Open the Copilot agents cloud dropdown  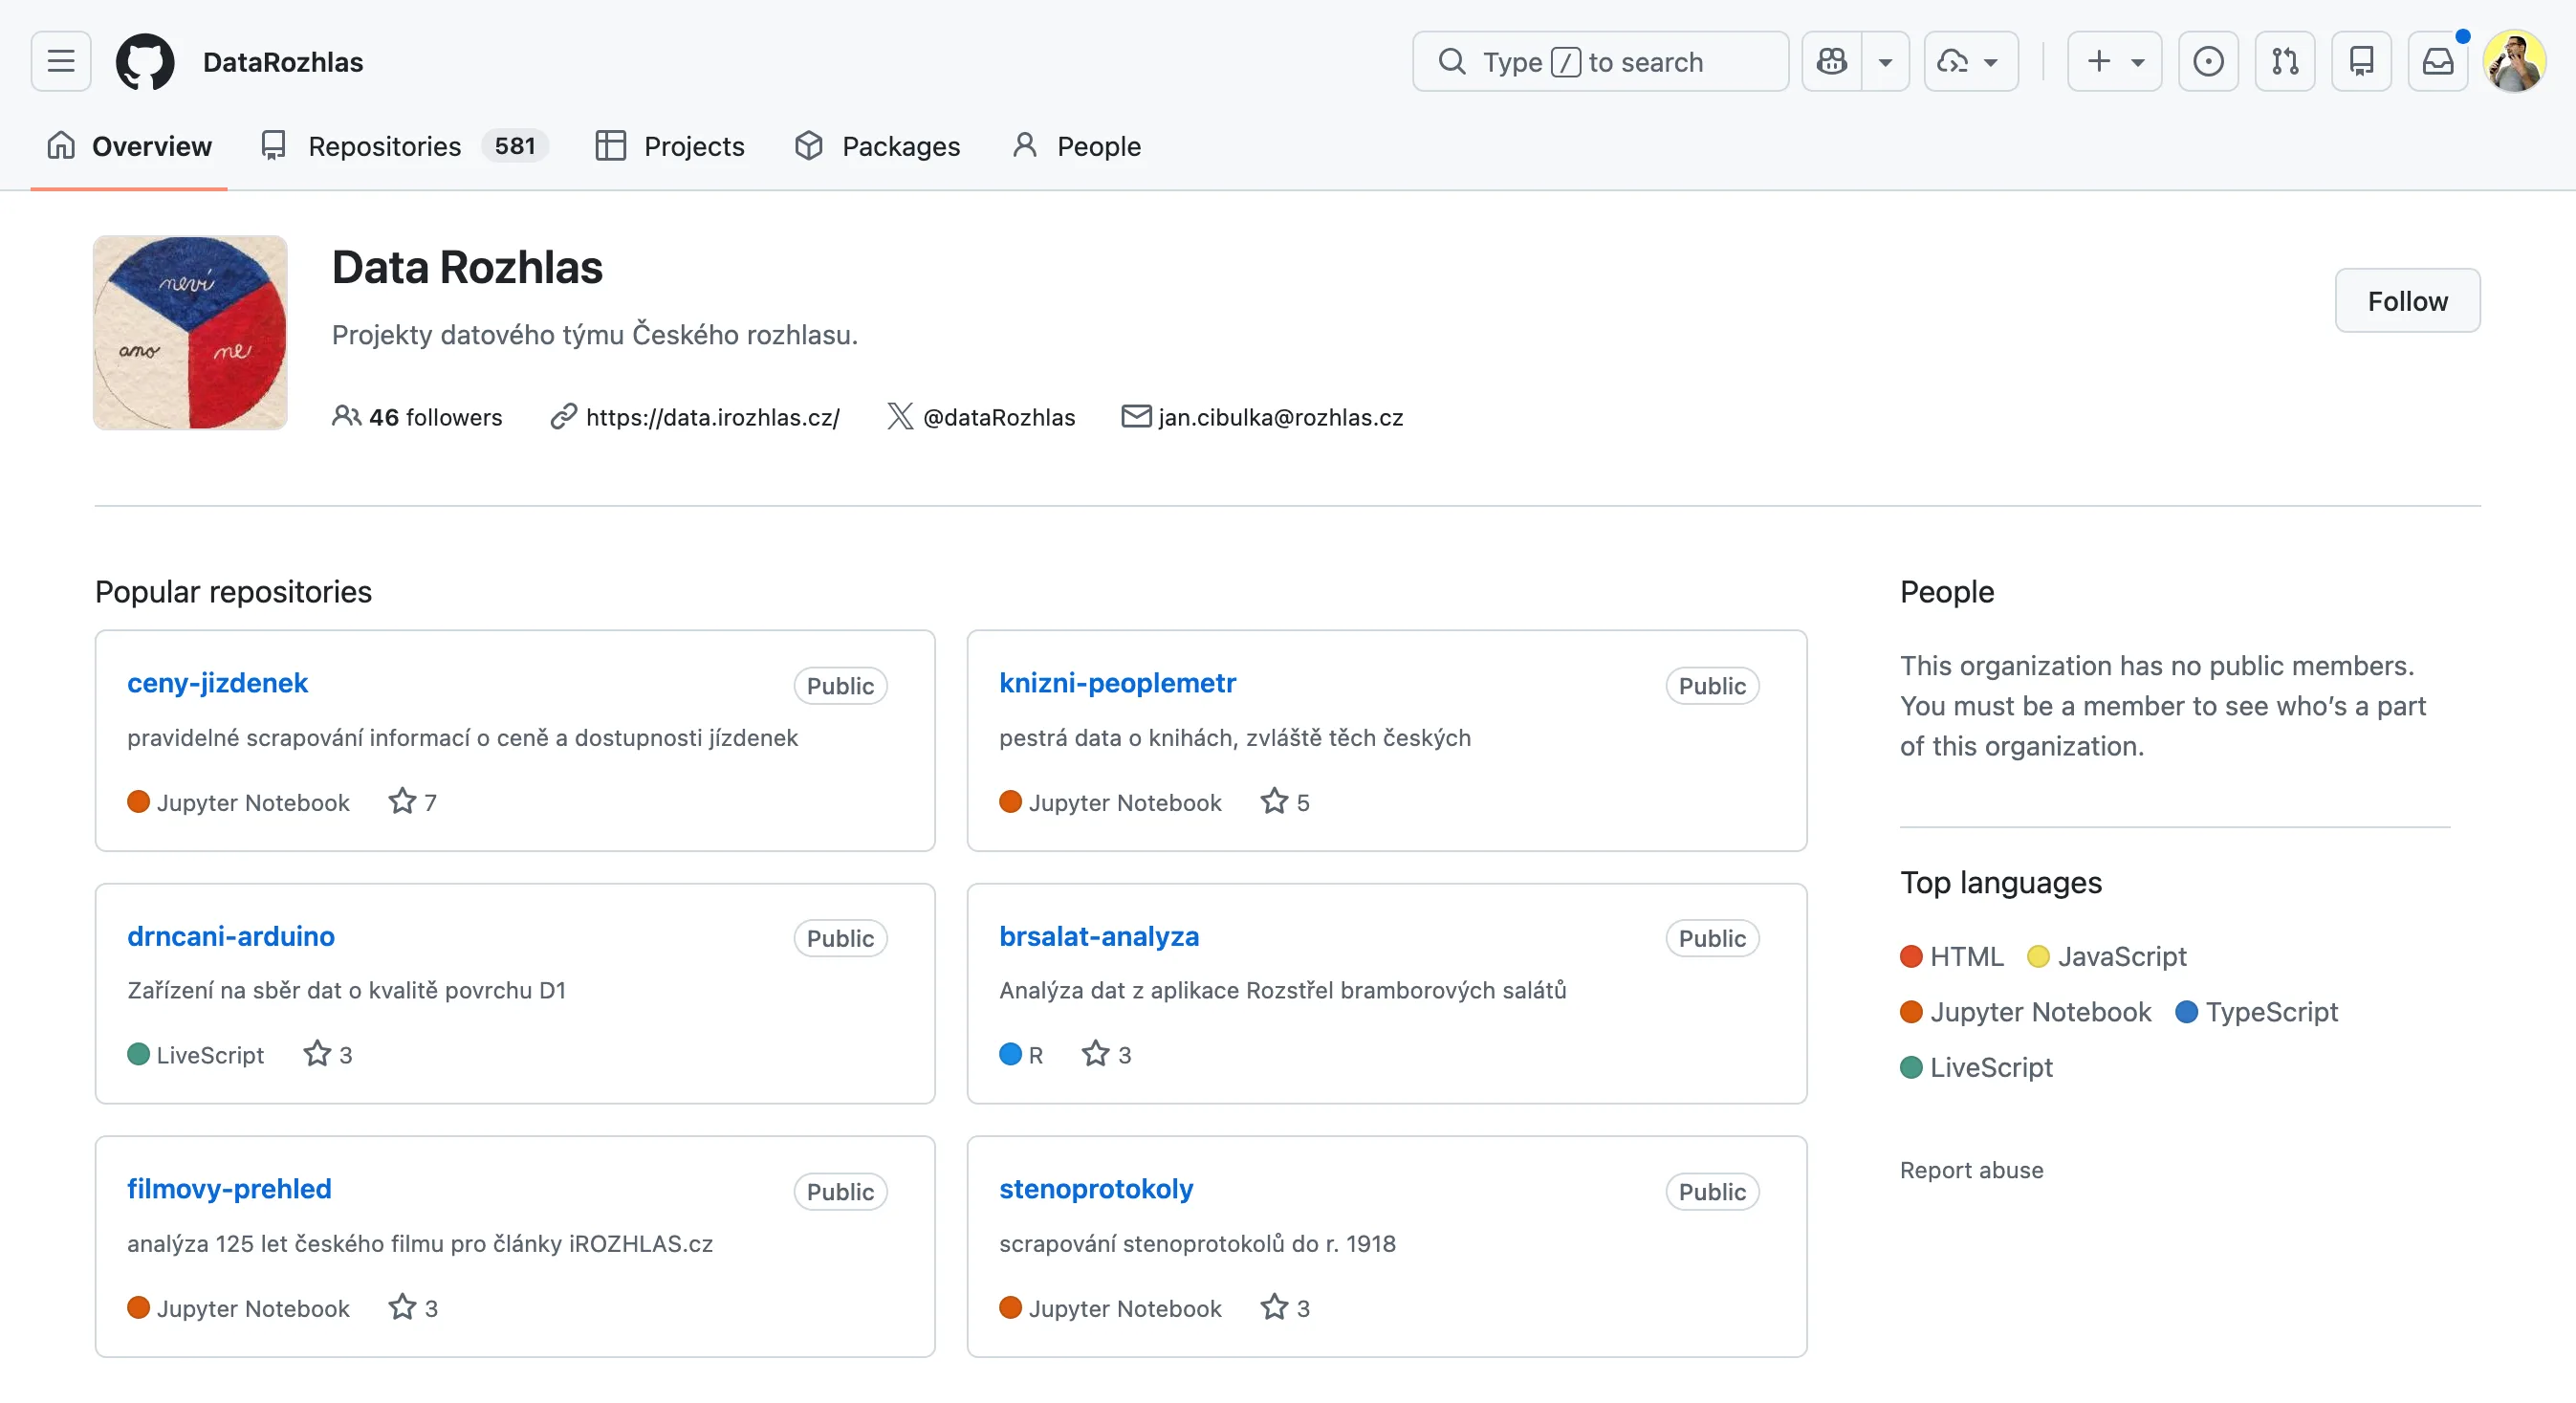[1970, 61]
